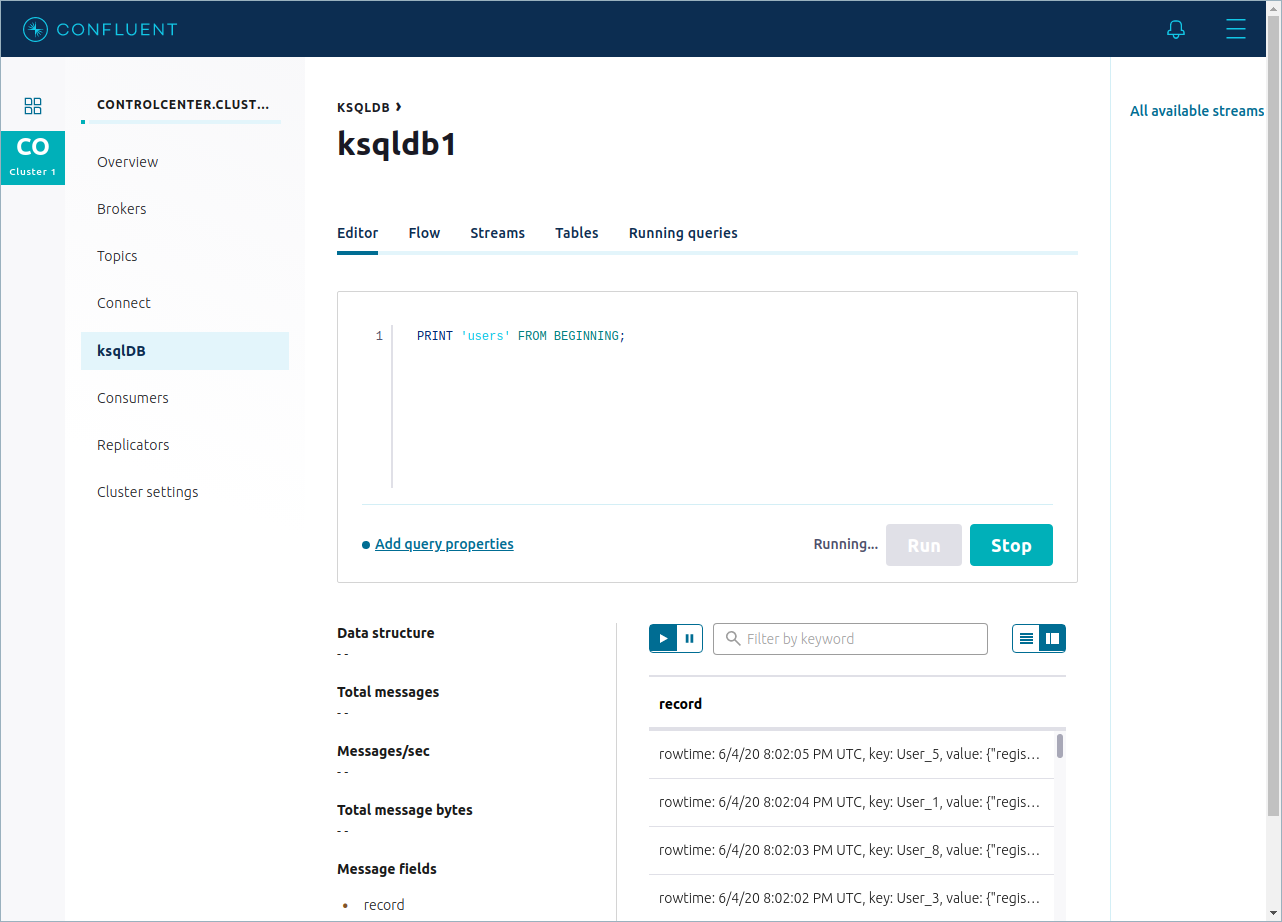Viewport: 1282px width, 922px height.
Task: Select the User_3 record row
Action: click(x=850, y=897)
